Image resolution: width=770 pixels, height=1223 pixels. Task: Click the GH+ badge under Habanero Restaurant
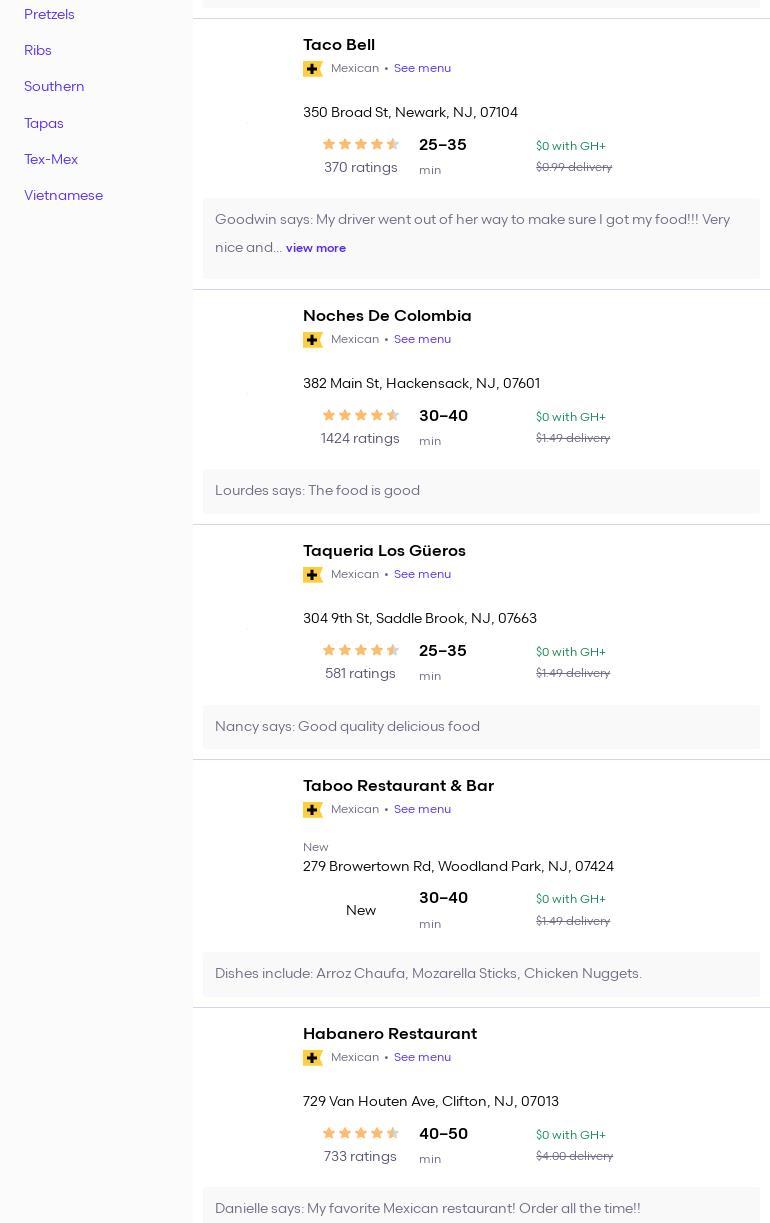point(313,1058)
